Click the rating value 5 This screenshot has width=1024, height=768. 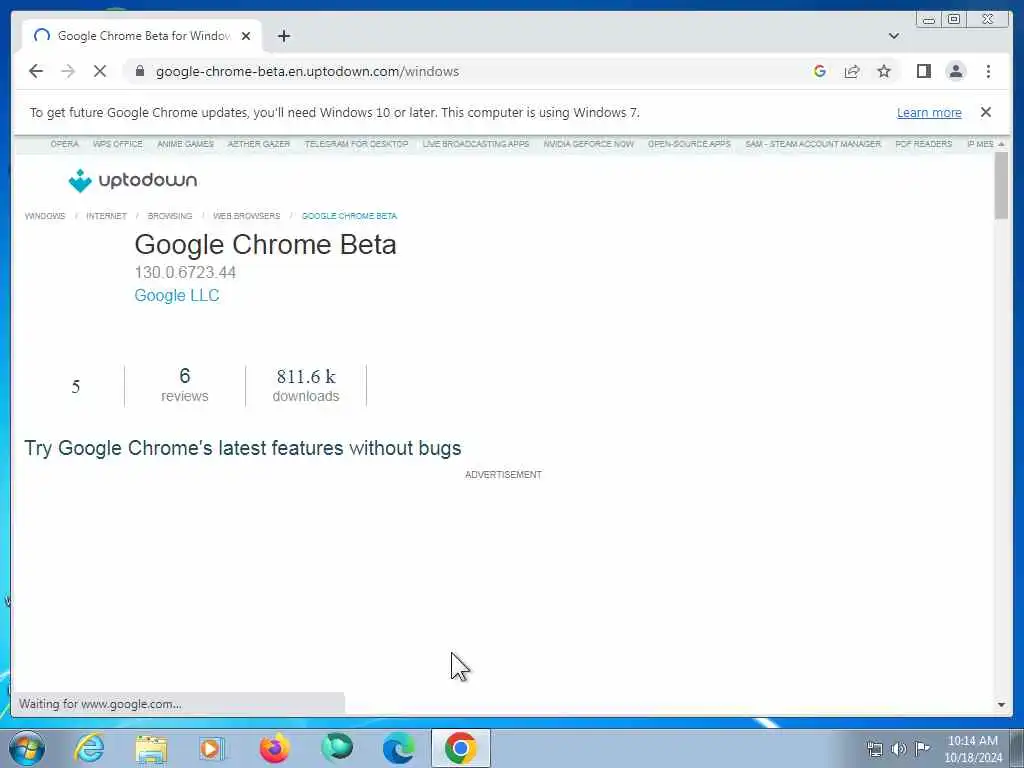[76, 387]
